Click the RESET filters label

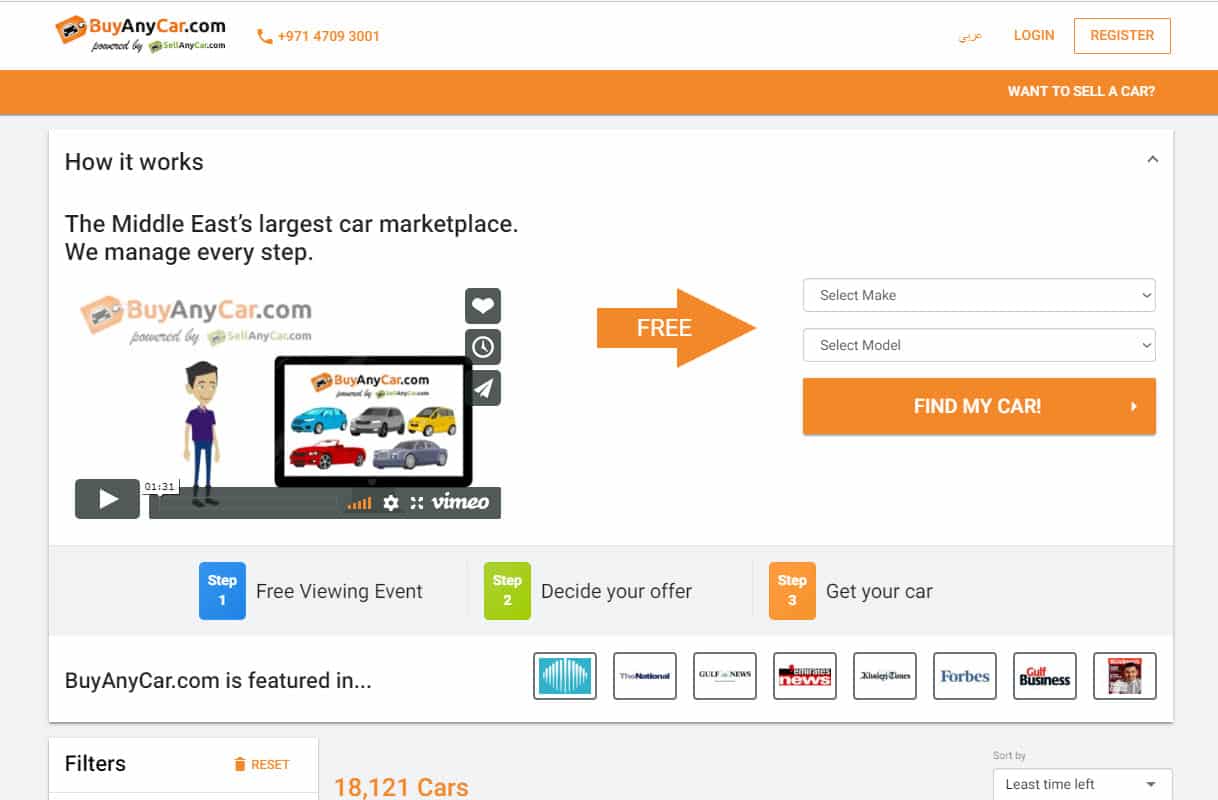[270, 765]
